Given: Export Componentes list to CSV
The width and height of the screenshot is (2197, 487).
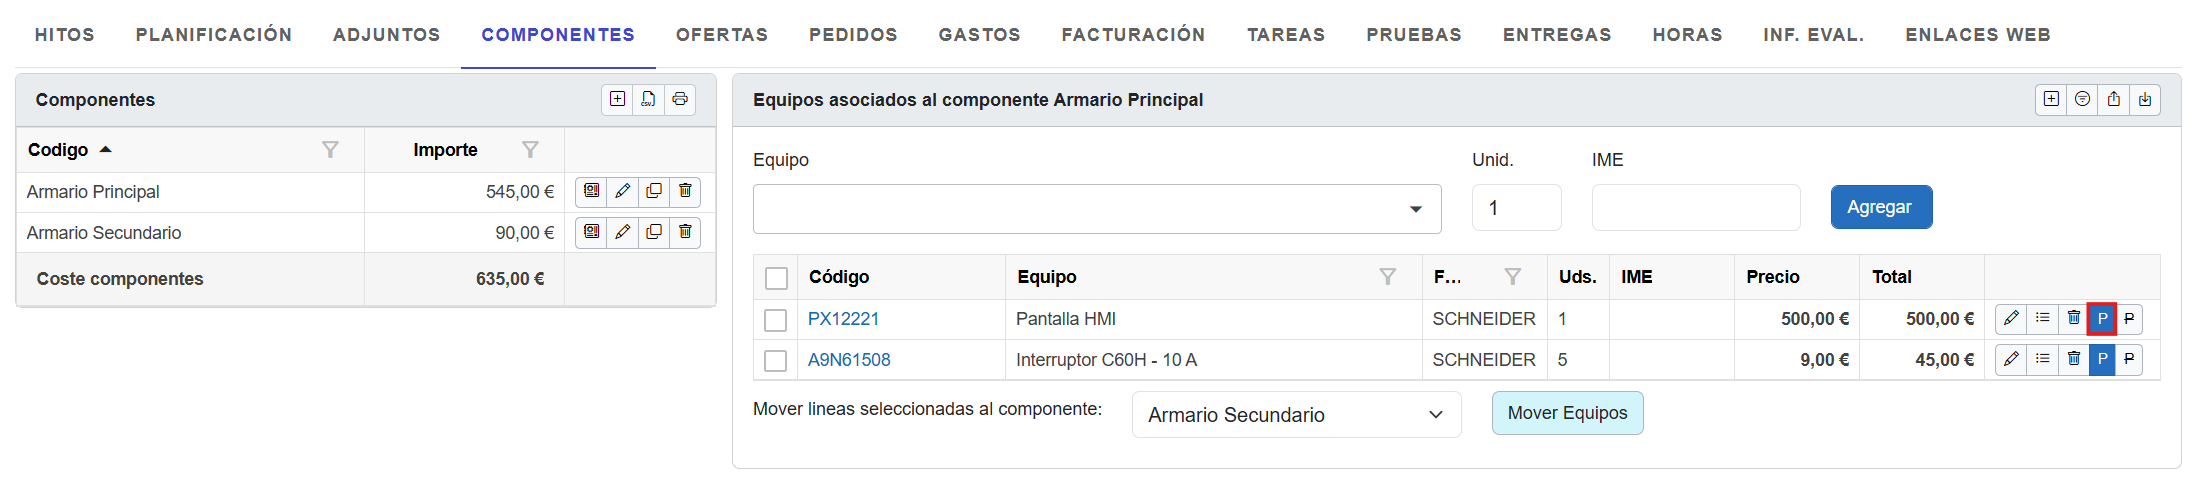Looking at the screenshot, I should click(x=648, y=99).
